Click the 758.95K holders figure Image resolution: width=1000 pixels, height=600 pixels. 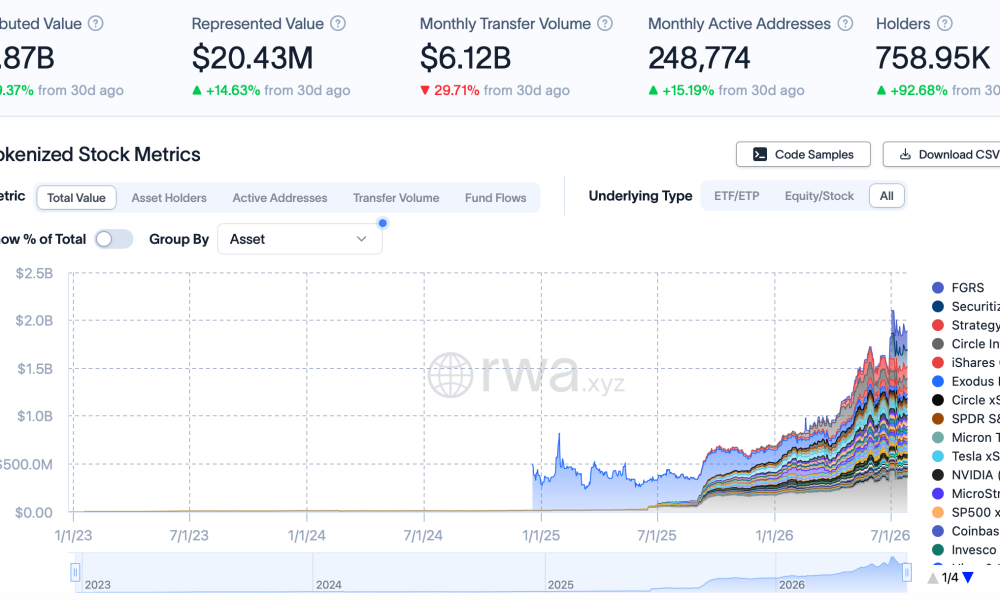pos(933,58)
